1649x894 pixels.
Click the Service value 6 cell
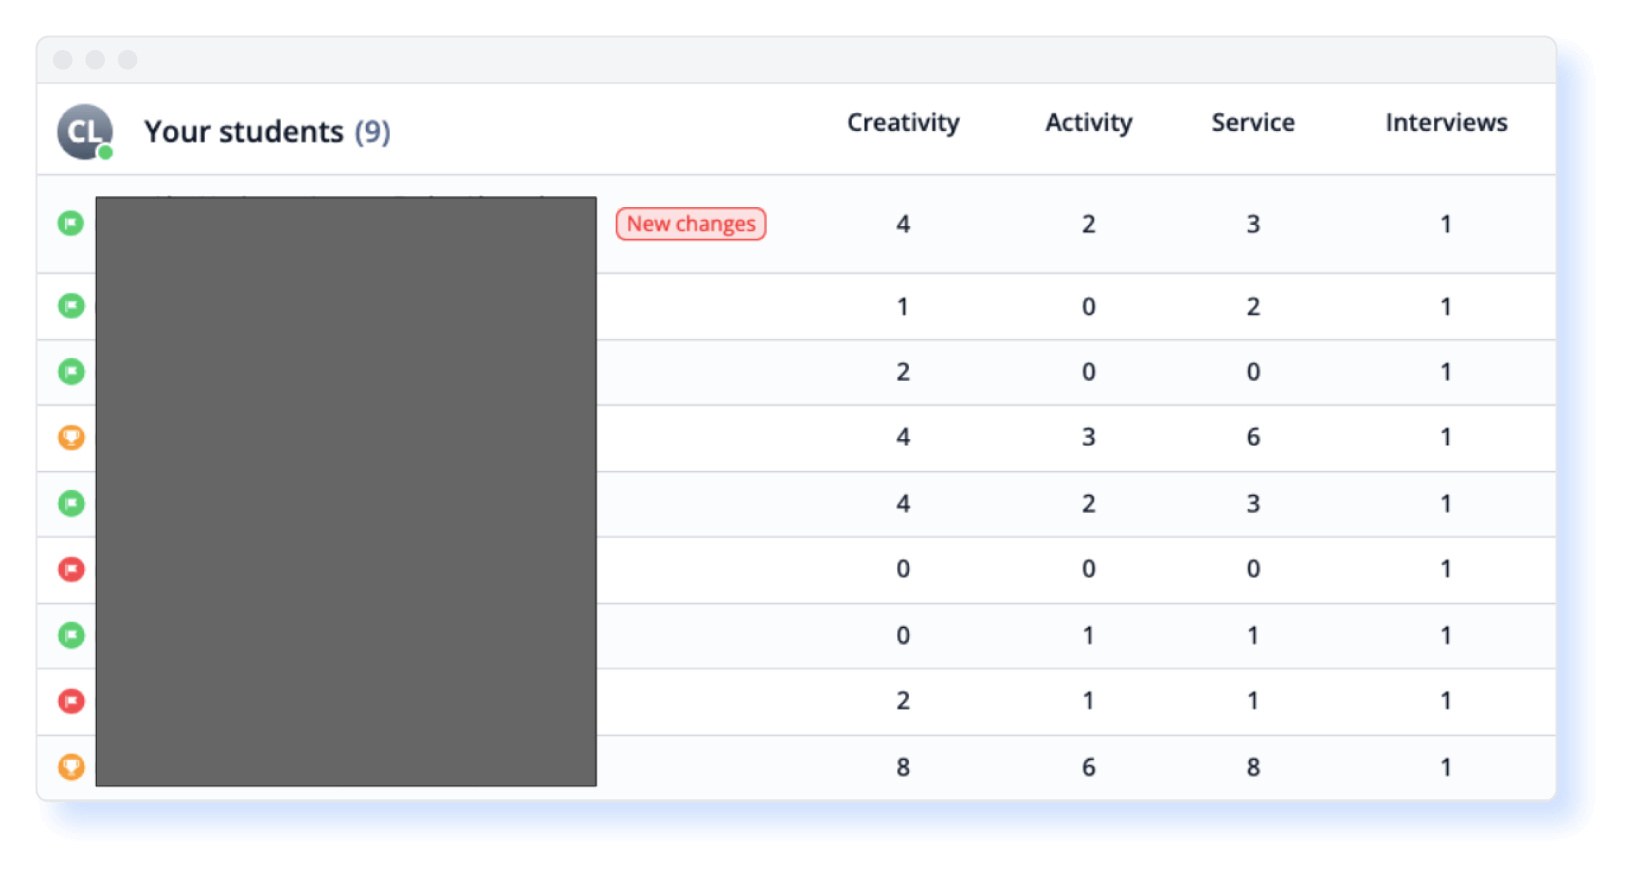(1252, 437)
